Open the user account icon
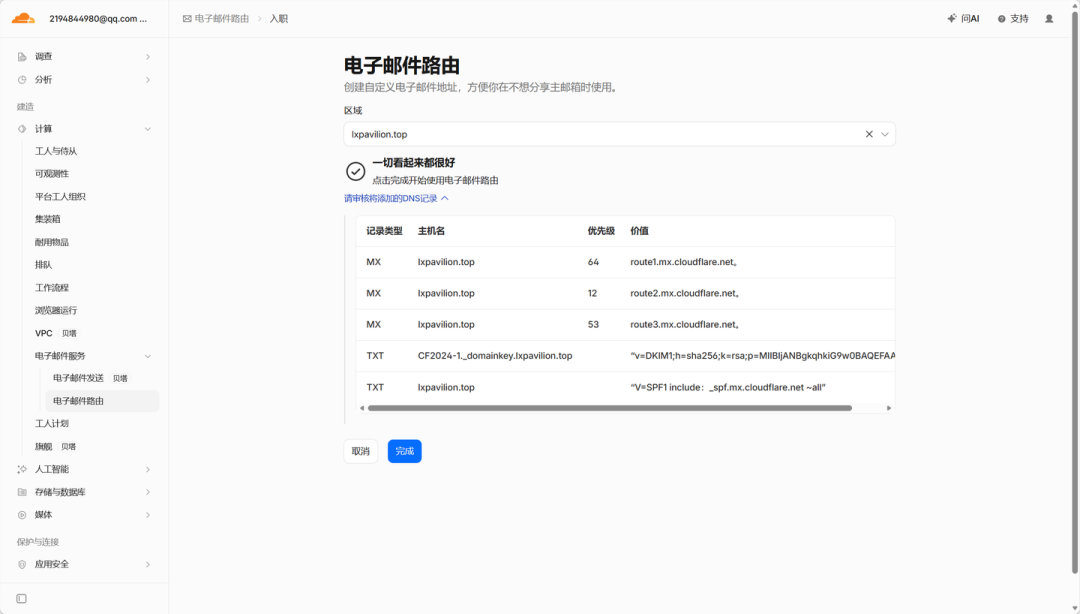1080x614 pixels. coord(1049,19)
